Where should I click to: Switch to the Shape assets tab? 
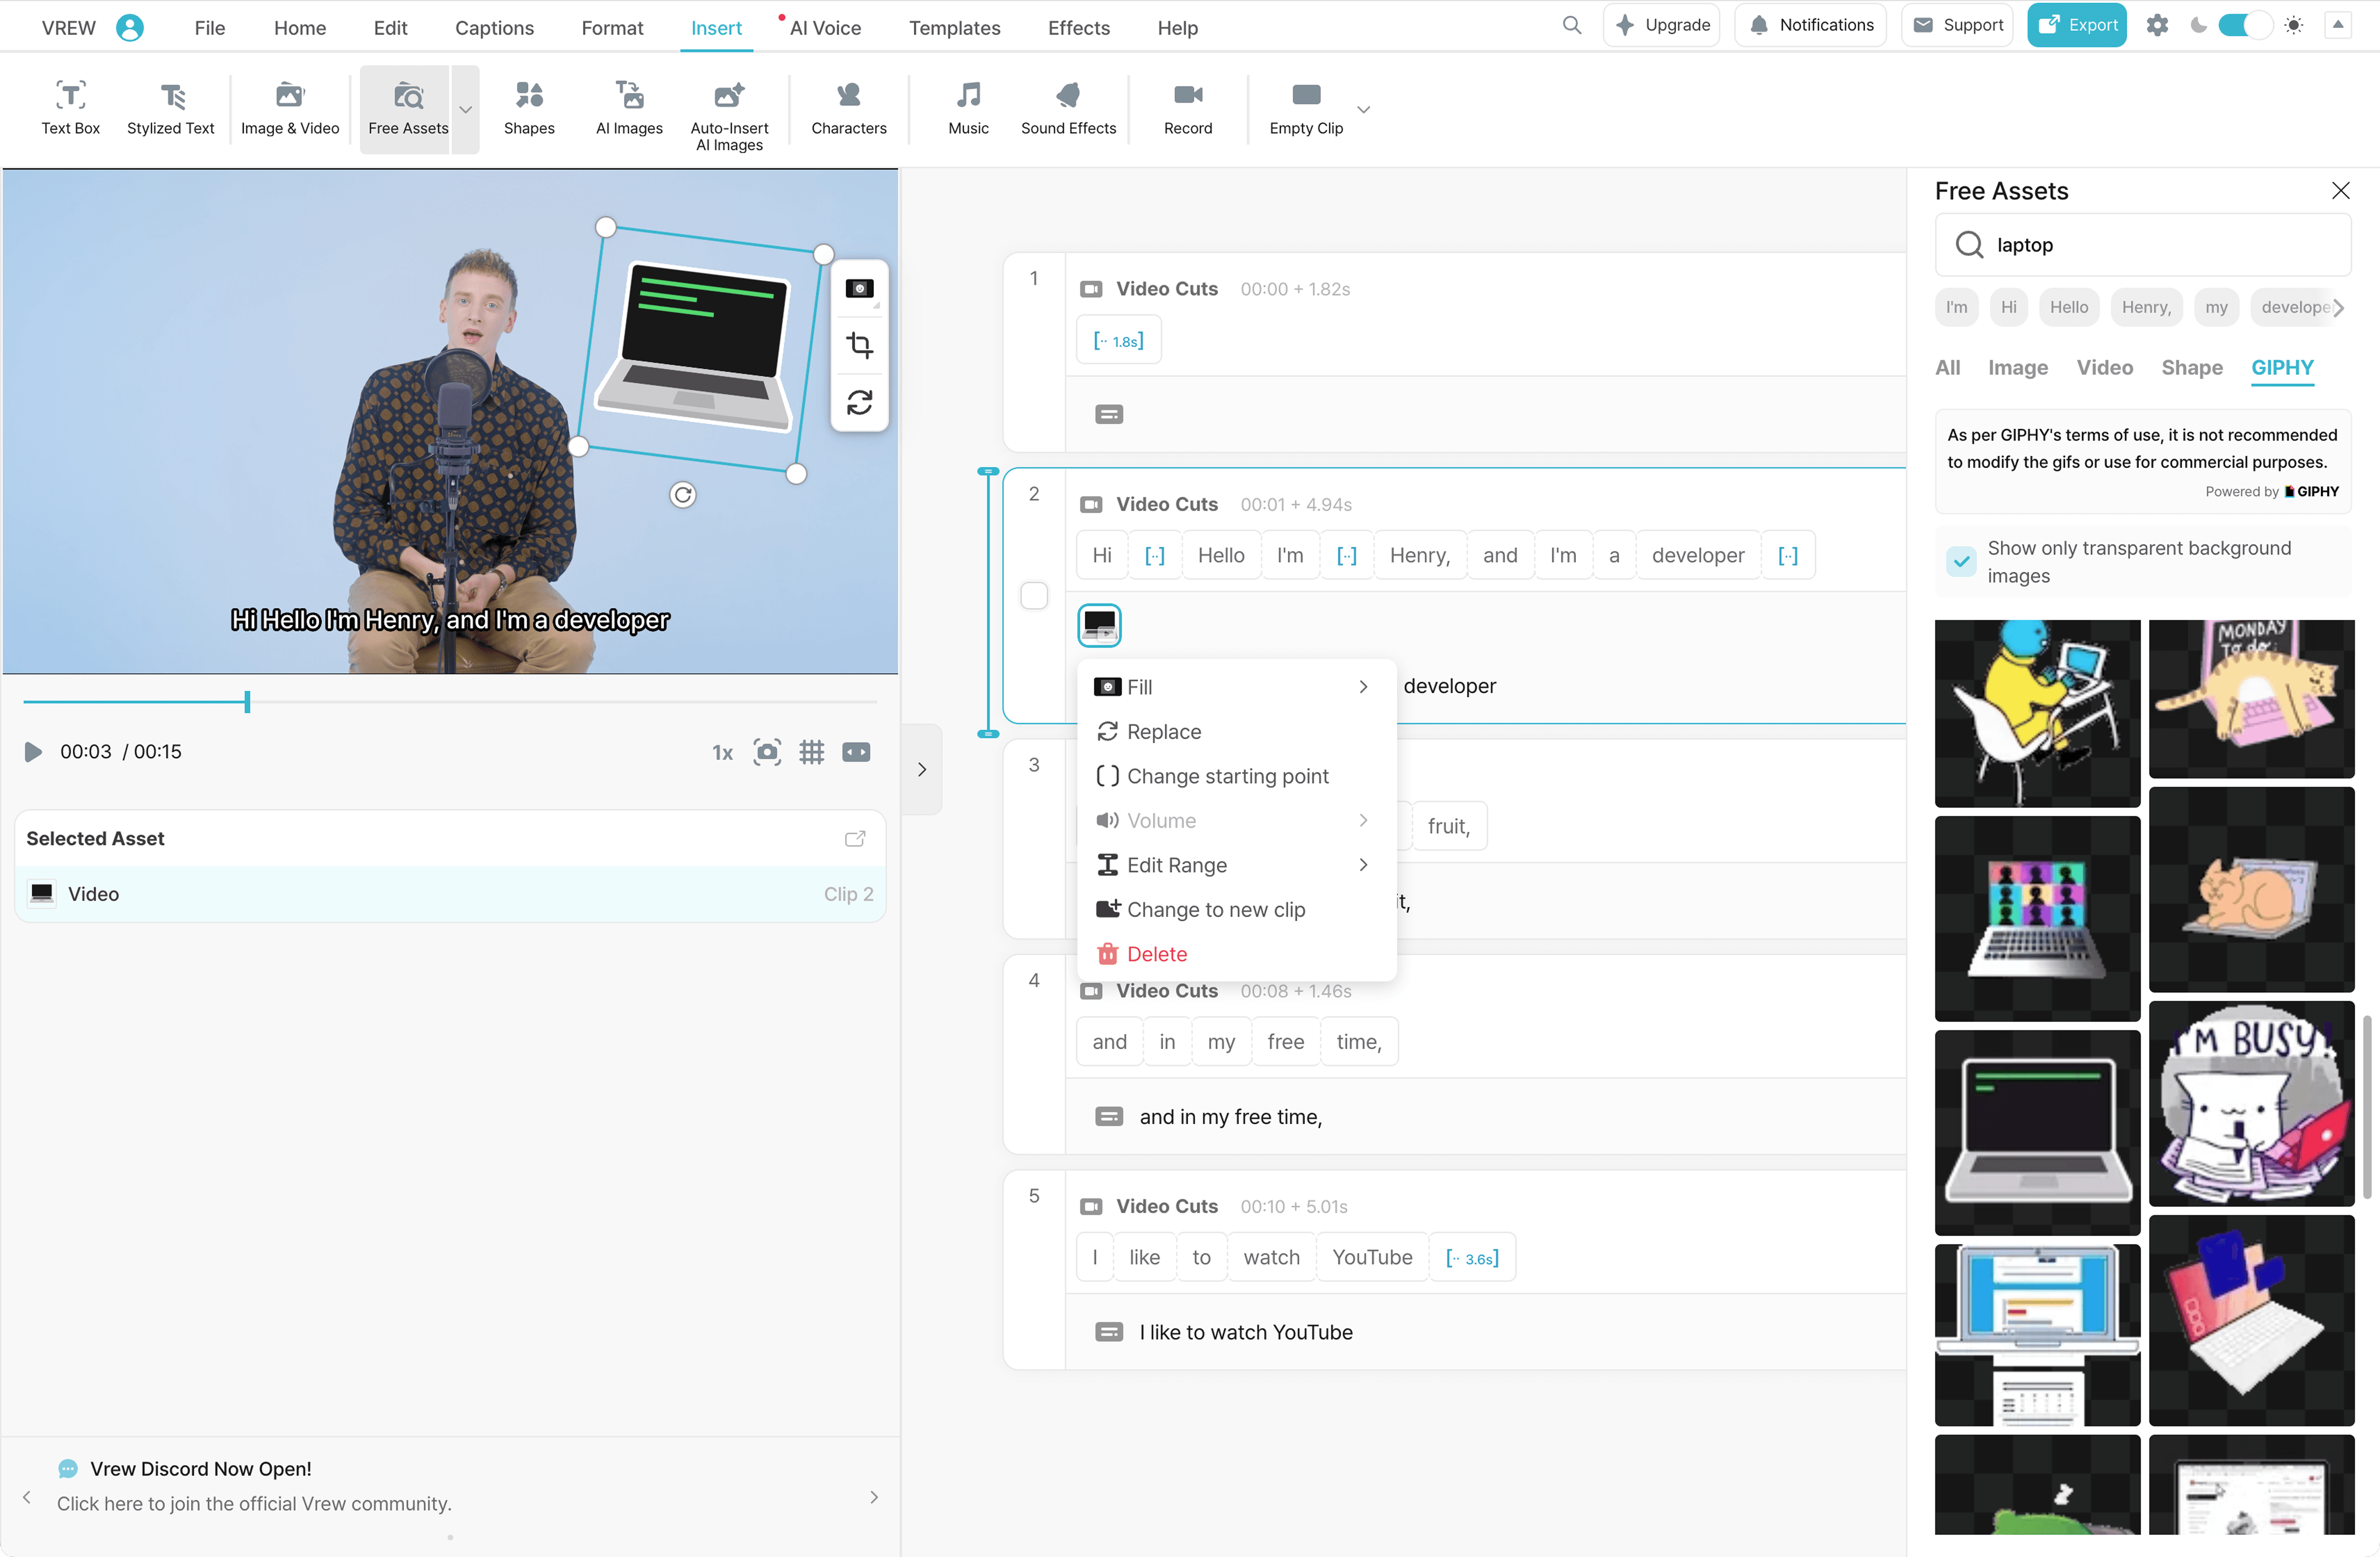click(x=2191, y=367)
